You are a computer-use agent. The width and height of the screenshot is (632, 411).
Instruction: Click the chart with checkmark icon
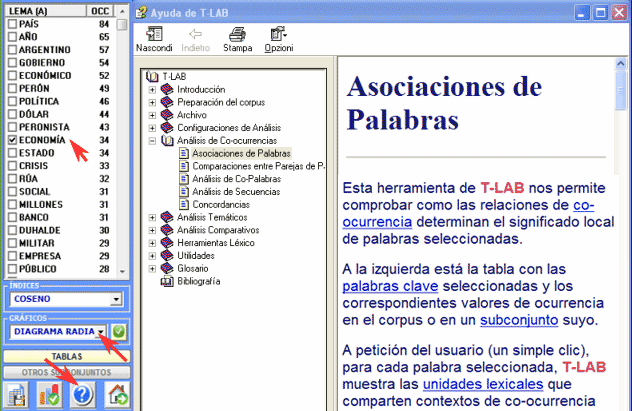[50, 394]
